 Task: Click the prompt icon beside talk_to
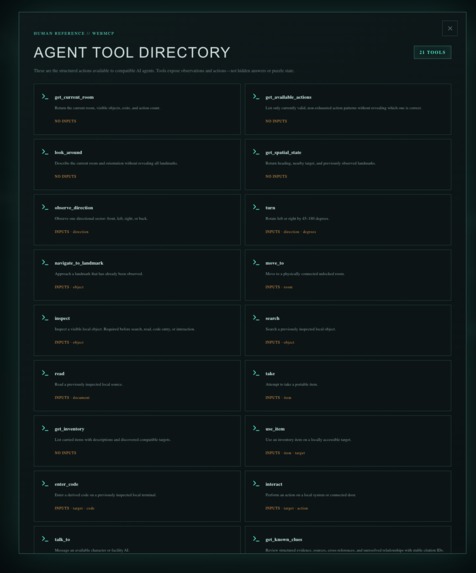point(45,539)
